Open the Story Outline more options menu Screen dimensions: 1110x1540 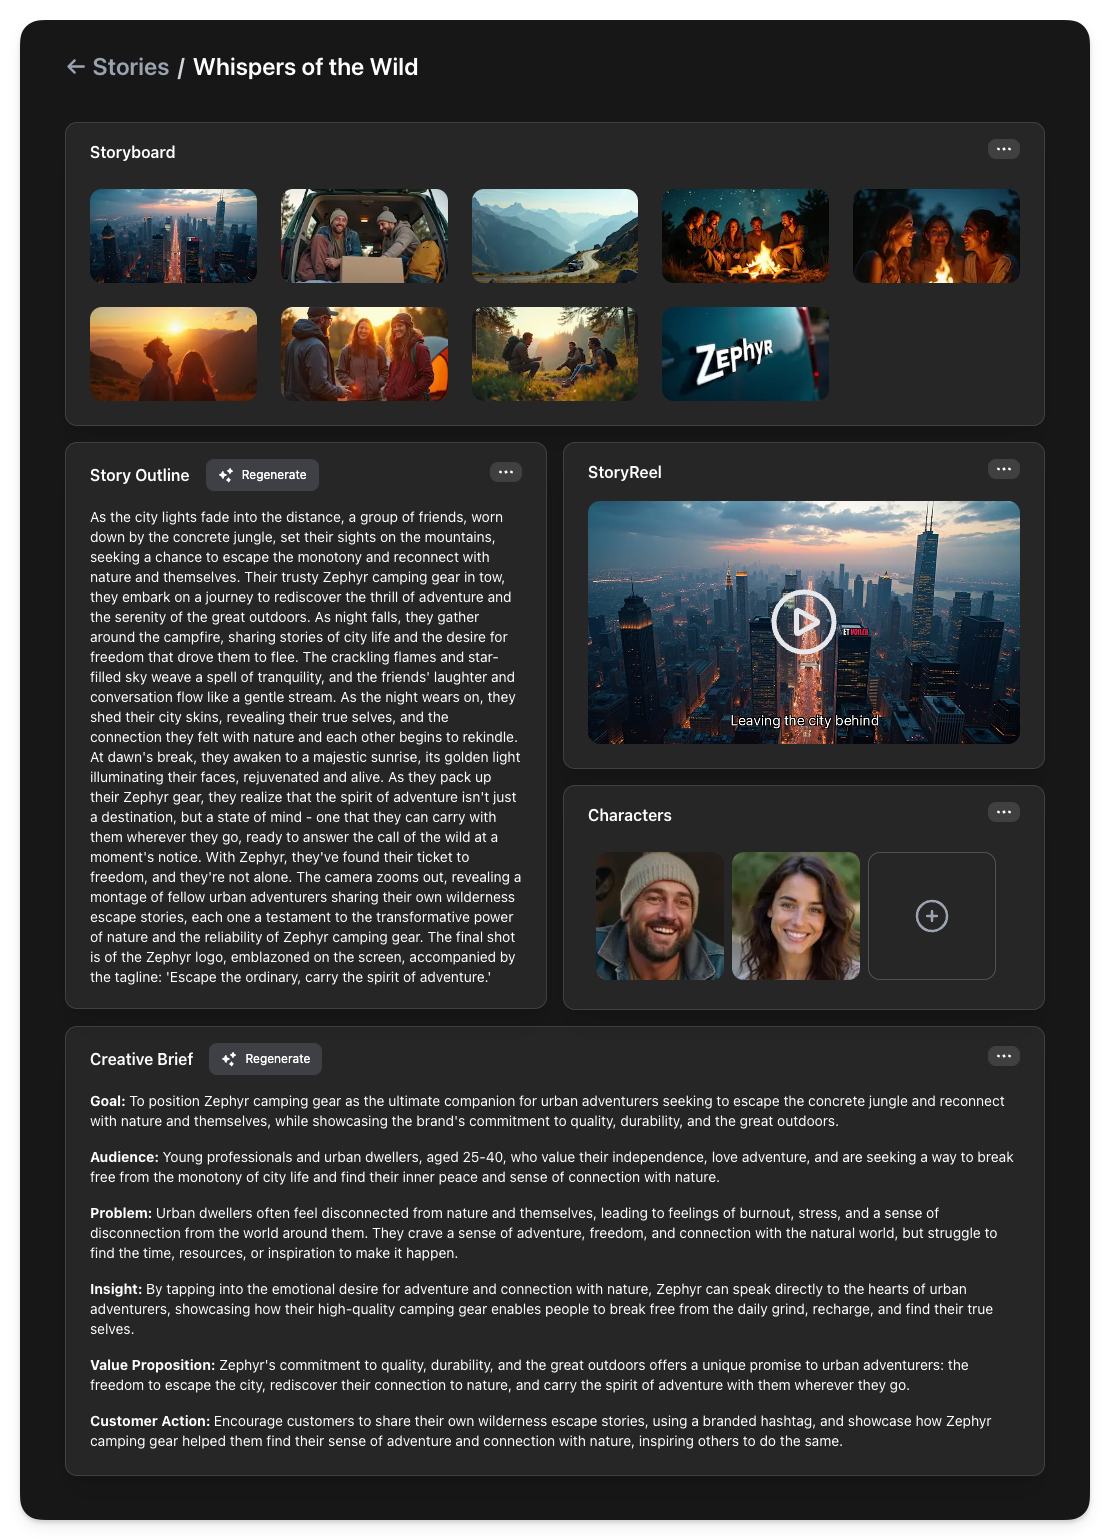(x=506, y=472)
